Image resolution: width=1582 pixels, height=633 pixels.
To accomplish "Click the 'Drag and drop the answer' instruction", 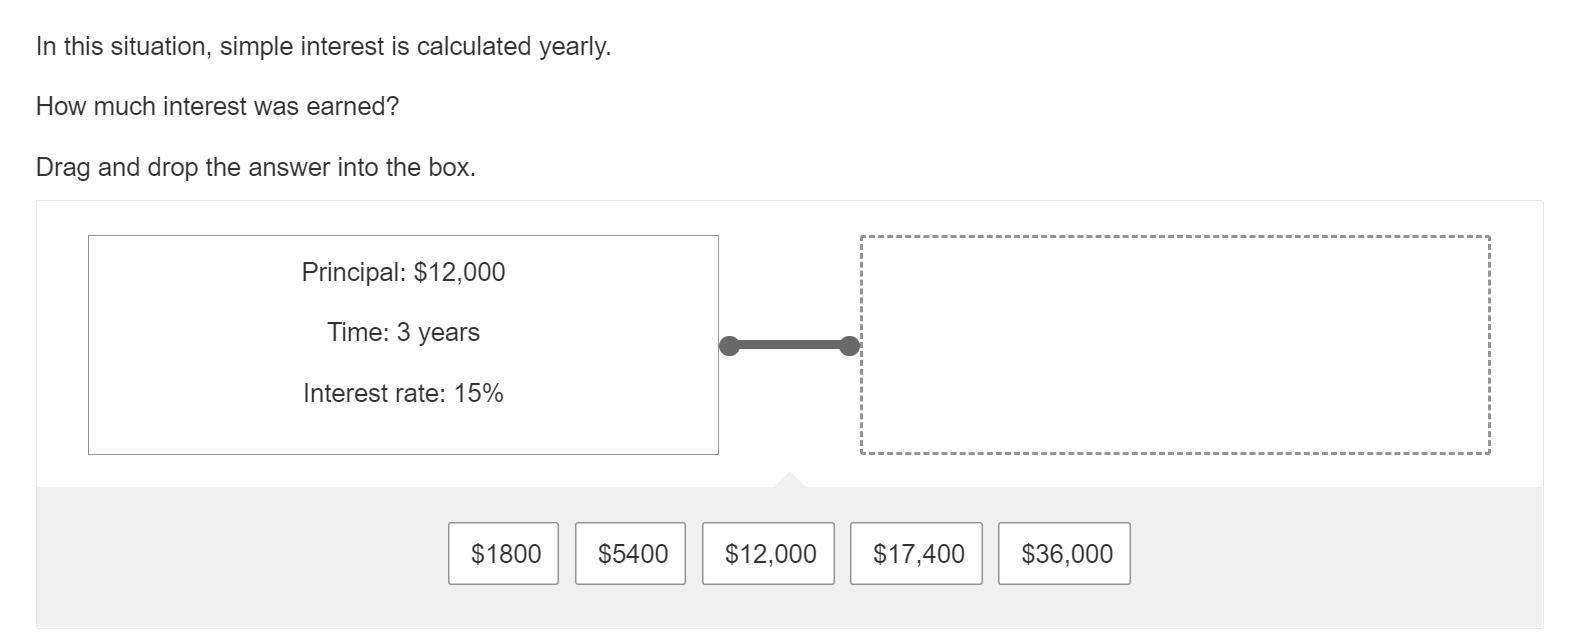I will tap(255, 167).
